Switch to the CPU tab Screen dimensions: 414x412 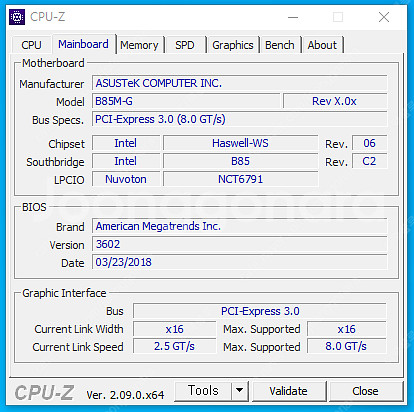[31, 45]
